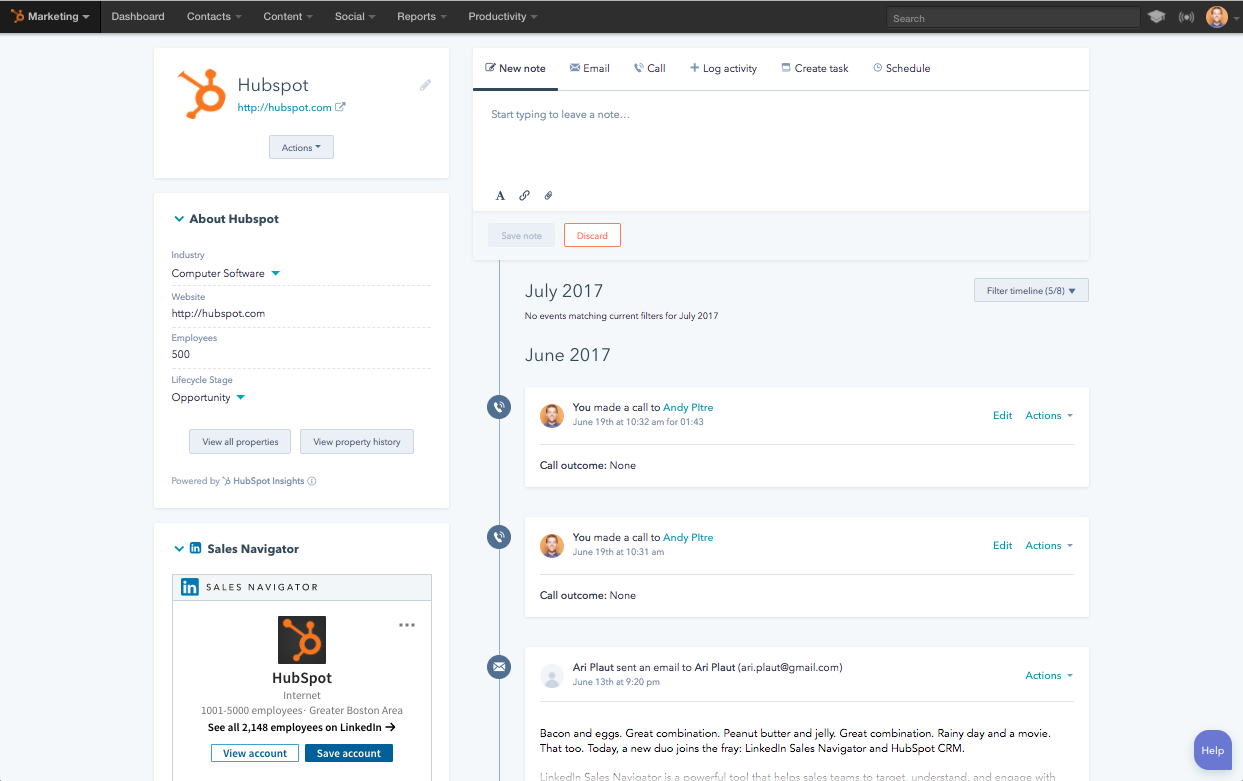This screenshot has width=1243, height=781.
Task: Click the user avatar on the 10:31 am call
Action: coord(552,545)
